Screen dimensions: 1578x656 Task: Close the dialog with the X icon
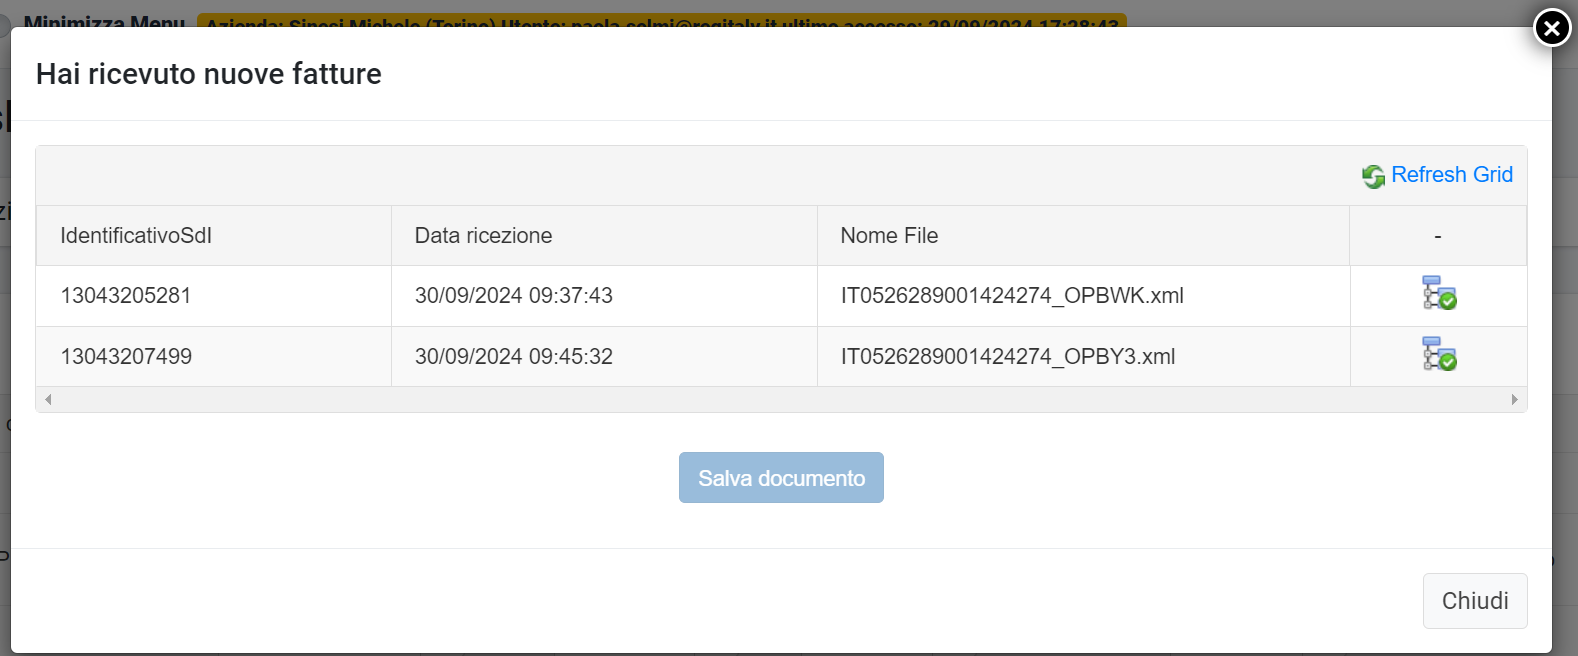pos(1551,29)
